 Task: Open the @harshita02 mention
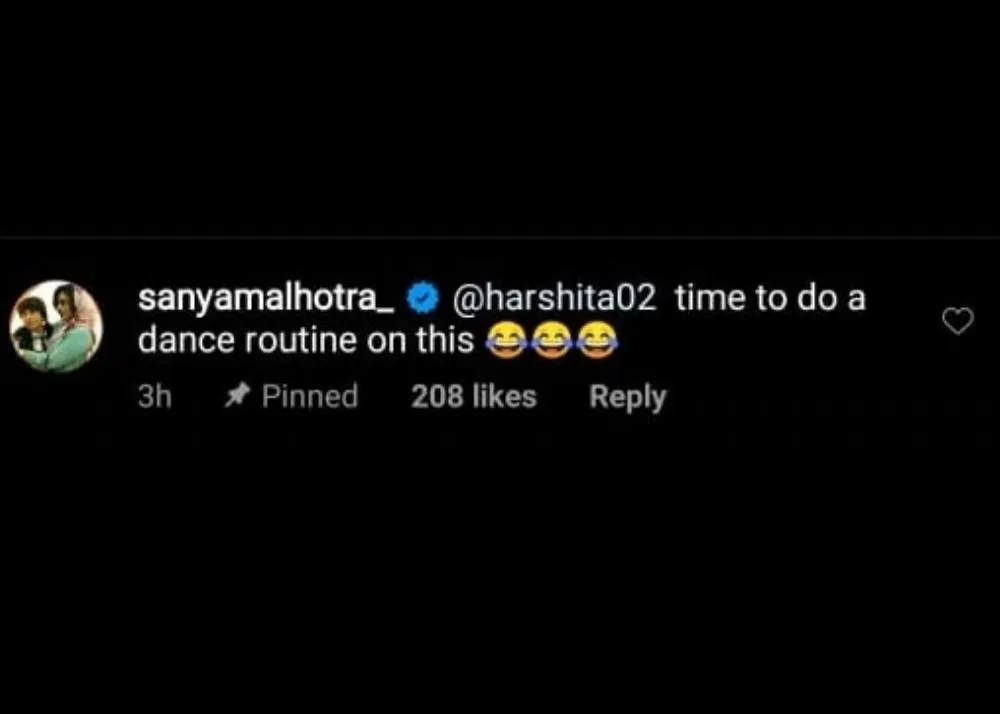click(x=554, y=299)
